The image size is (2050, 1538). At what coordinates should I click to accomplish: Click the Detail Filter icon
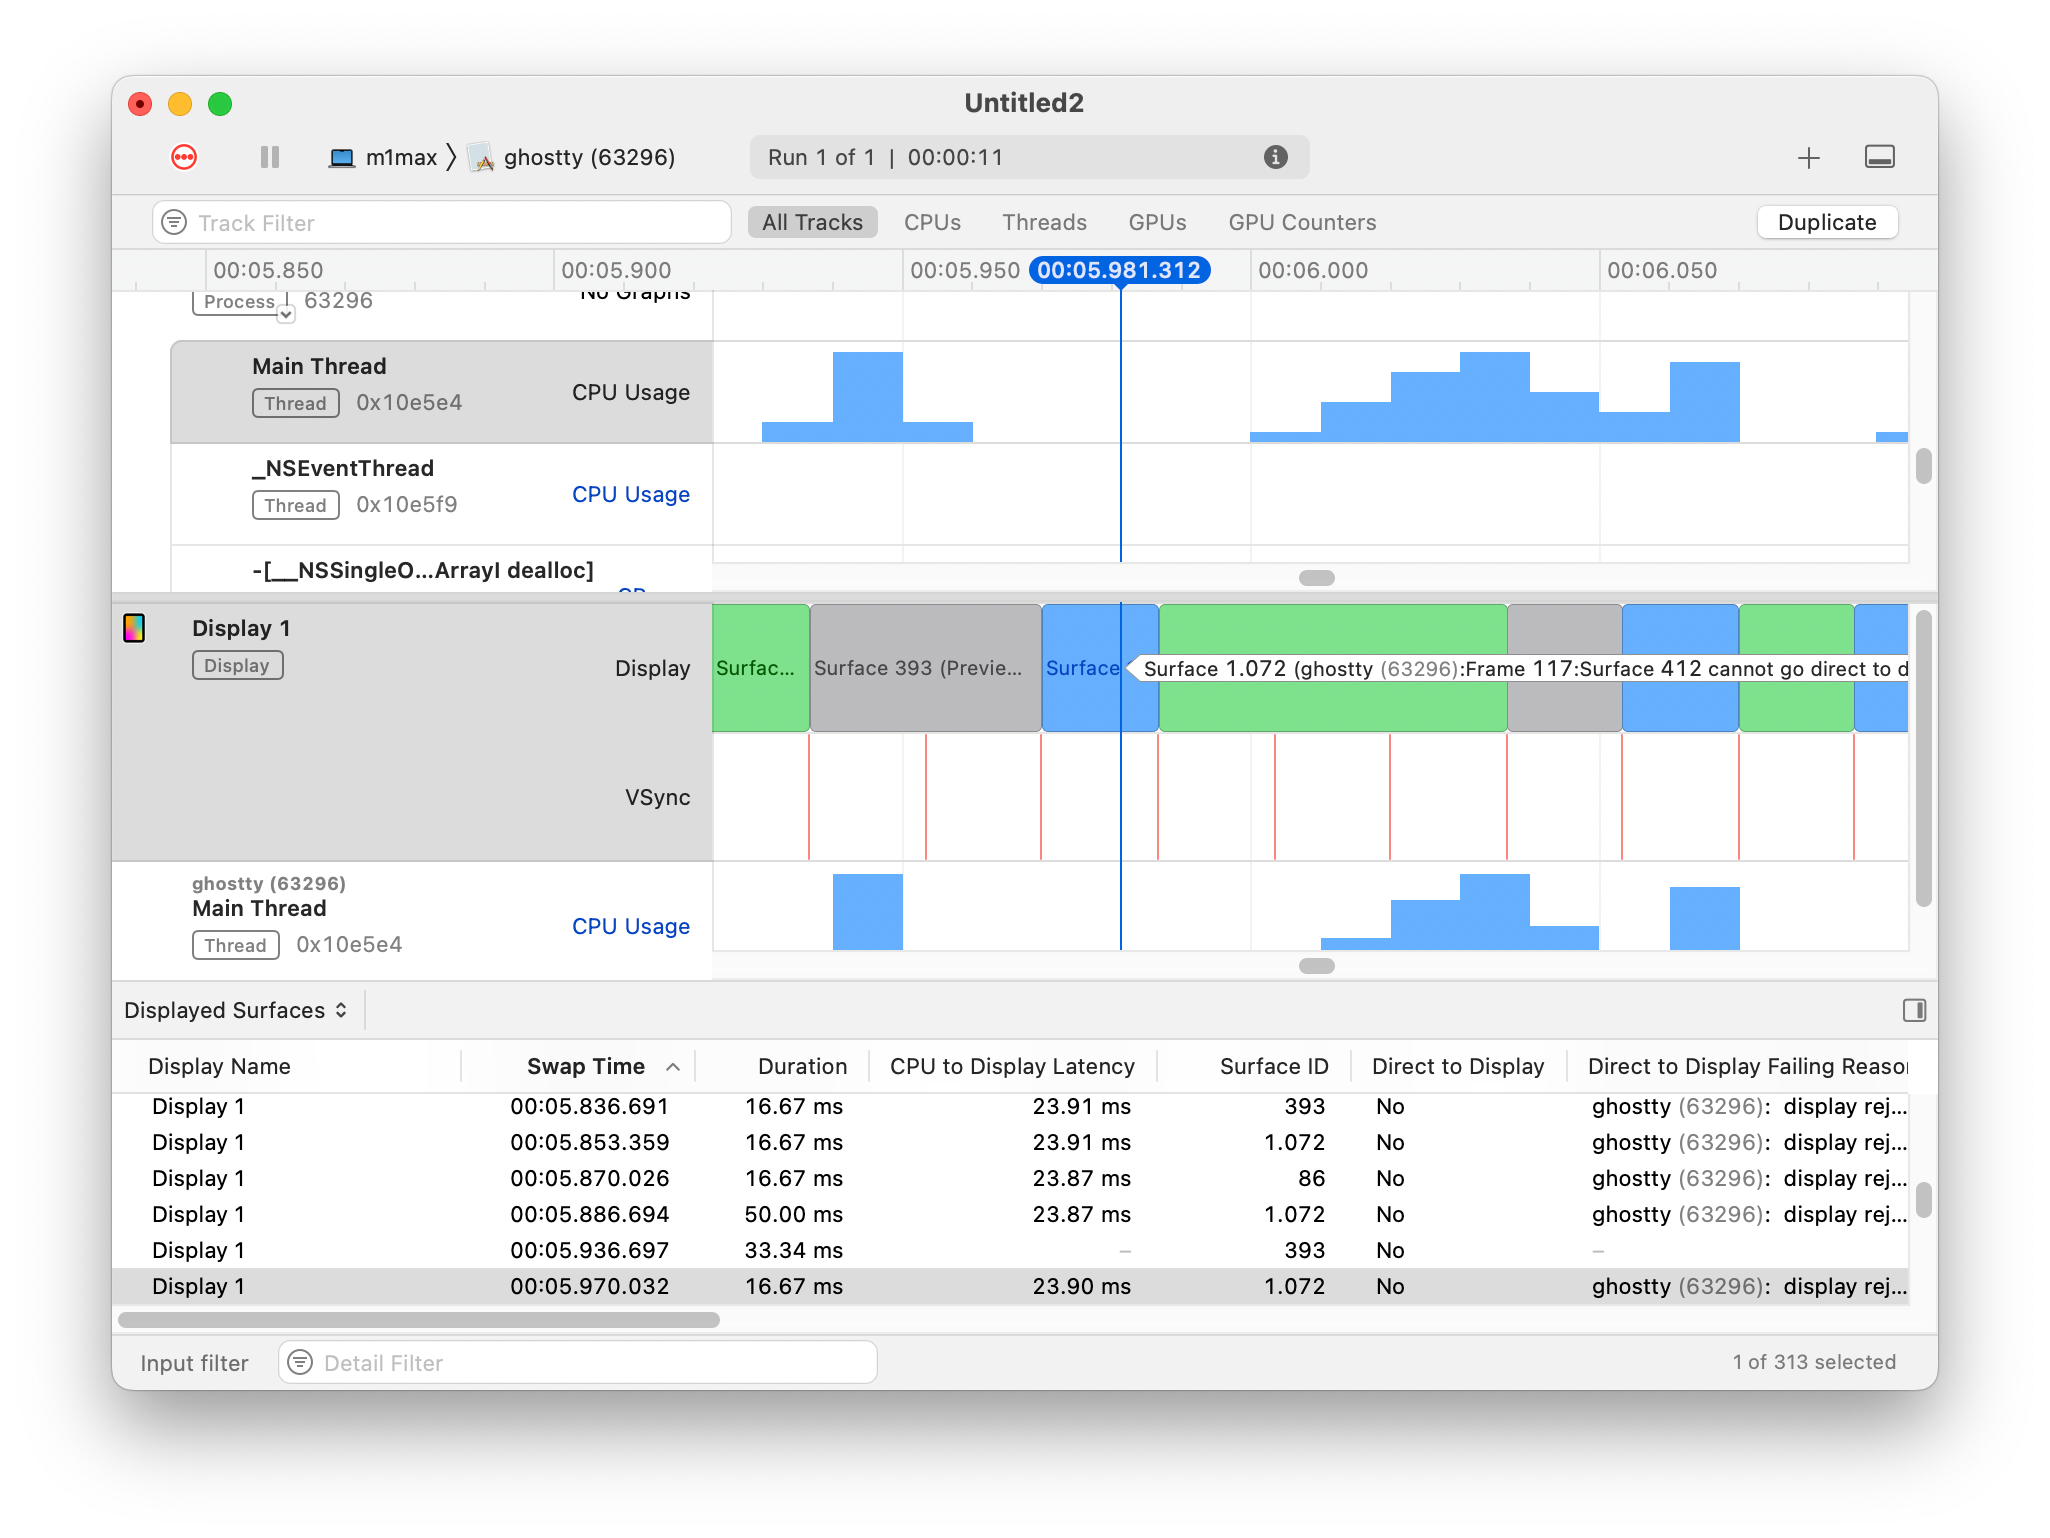[x=300, y=1362]
